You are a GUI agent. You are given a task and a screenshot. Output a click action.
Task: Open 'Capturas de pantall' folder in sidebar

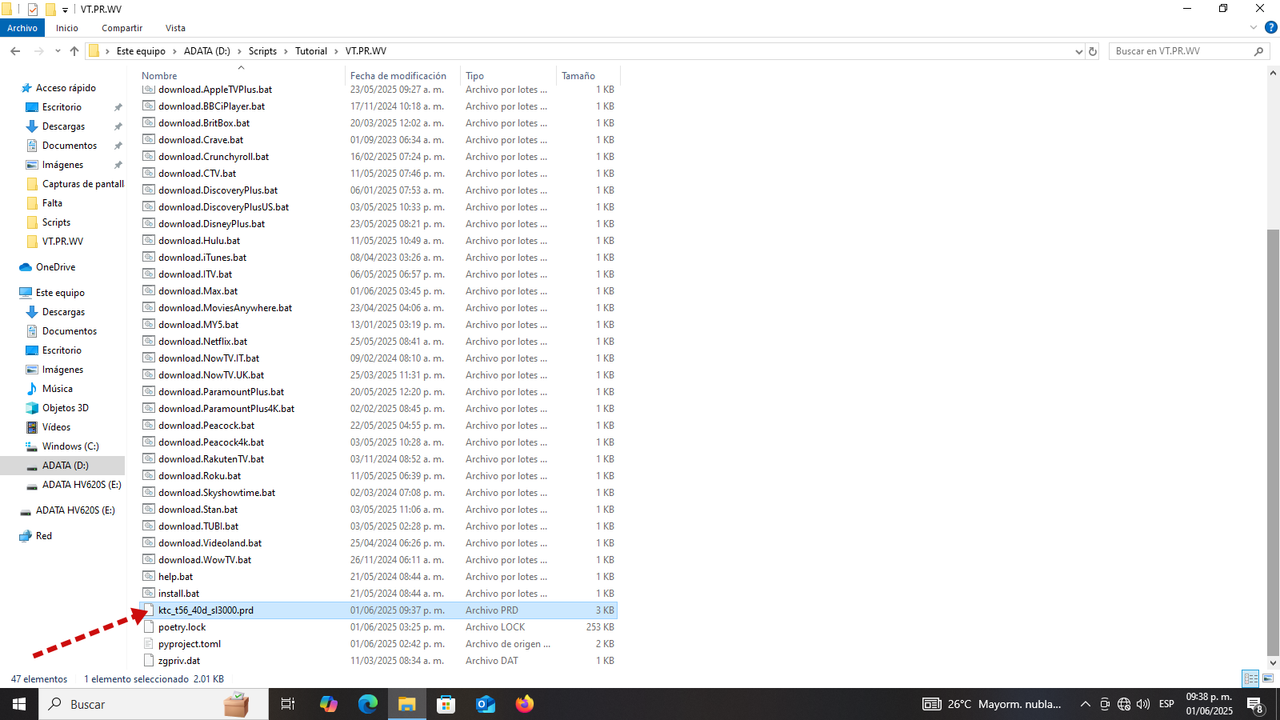pyautogui.click(x=83, y=184)
